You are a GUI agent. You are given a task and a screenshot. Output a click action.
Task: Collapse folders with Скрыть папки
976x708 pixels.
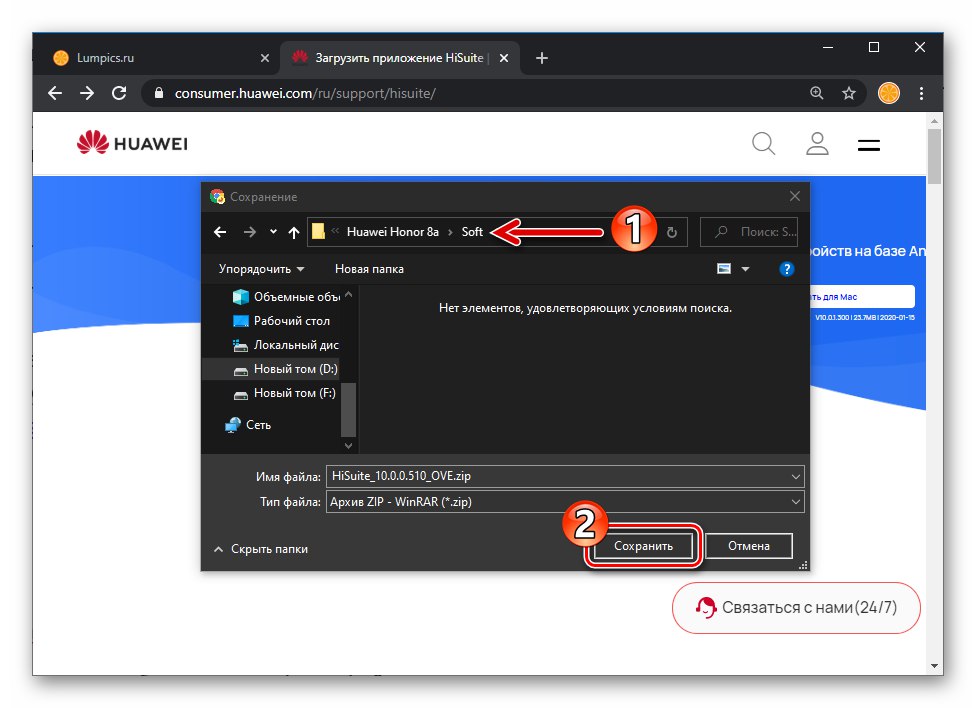click(261, 549)
